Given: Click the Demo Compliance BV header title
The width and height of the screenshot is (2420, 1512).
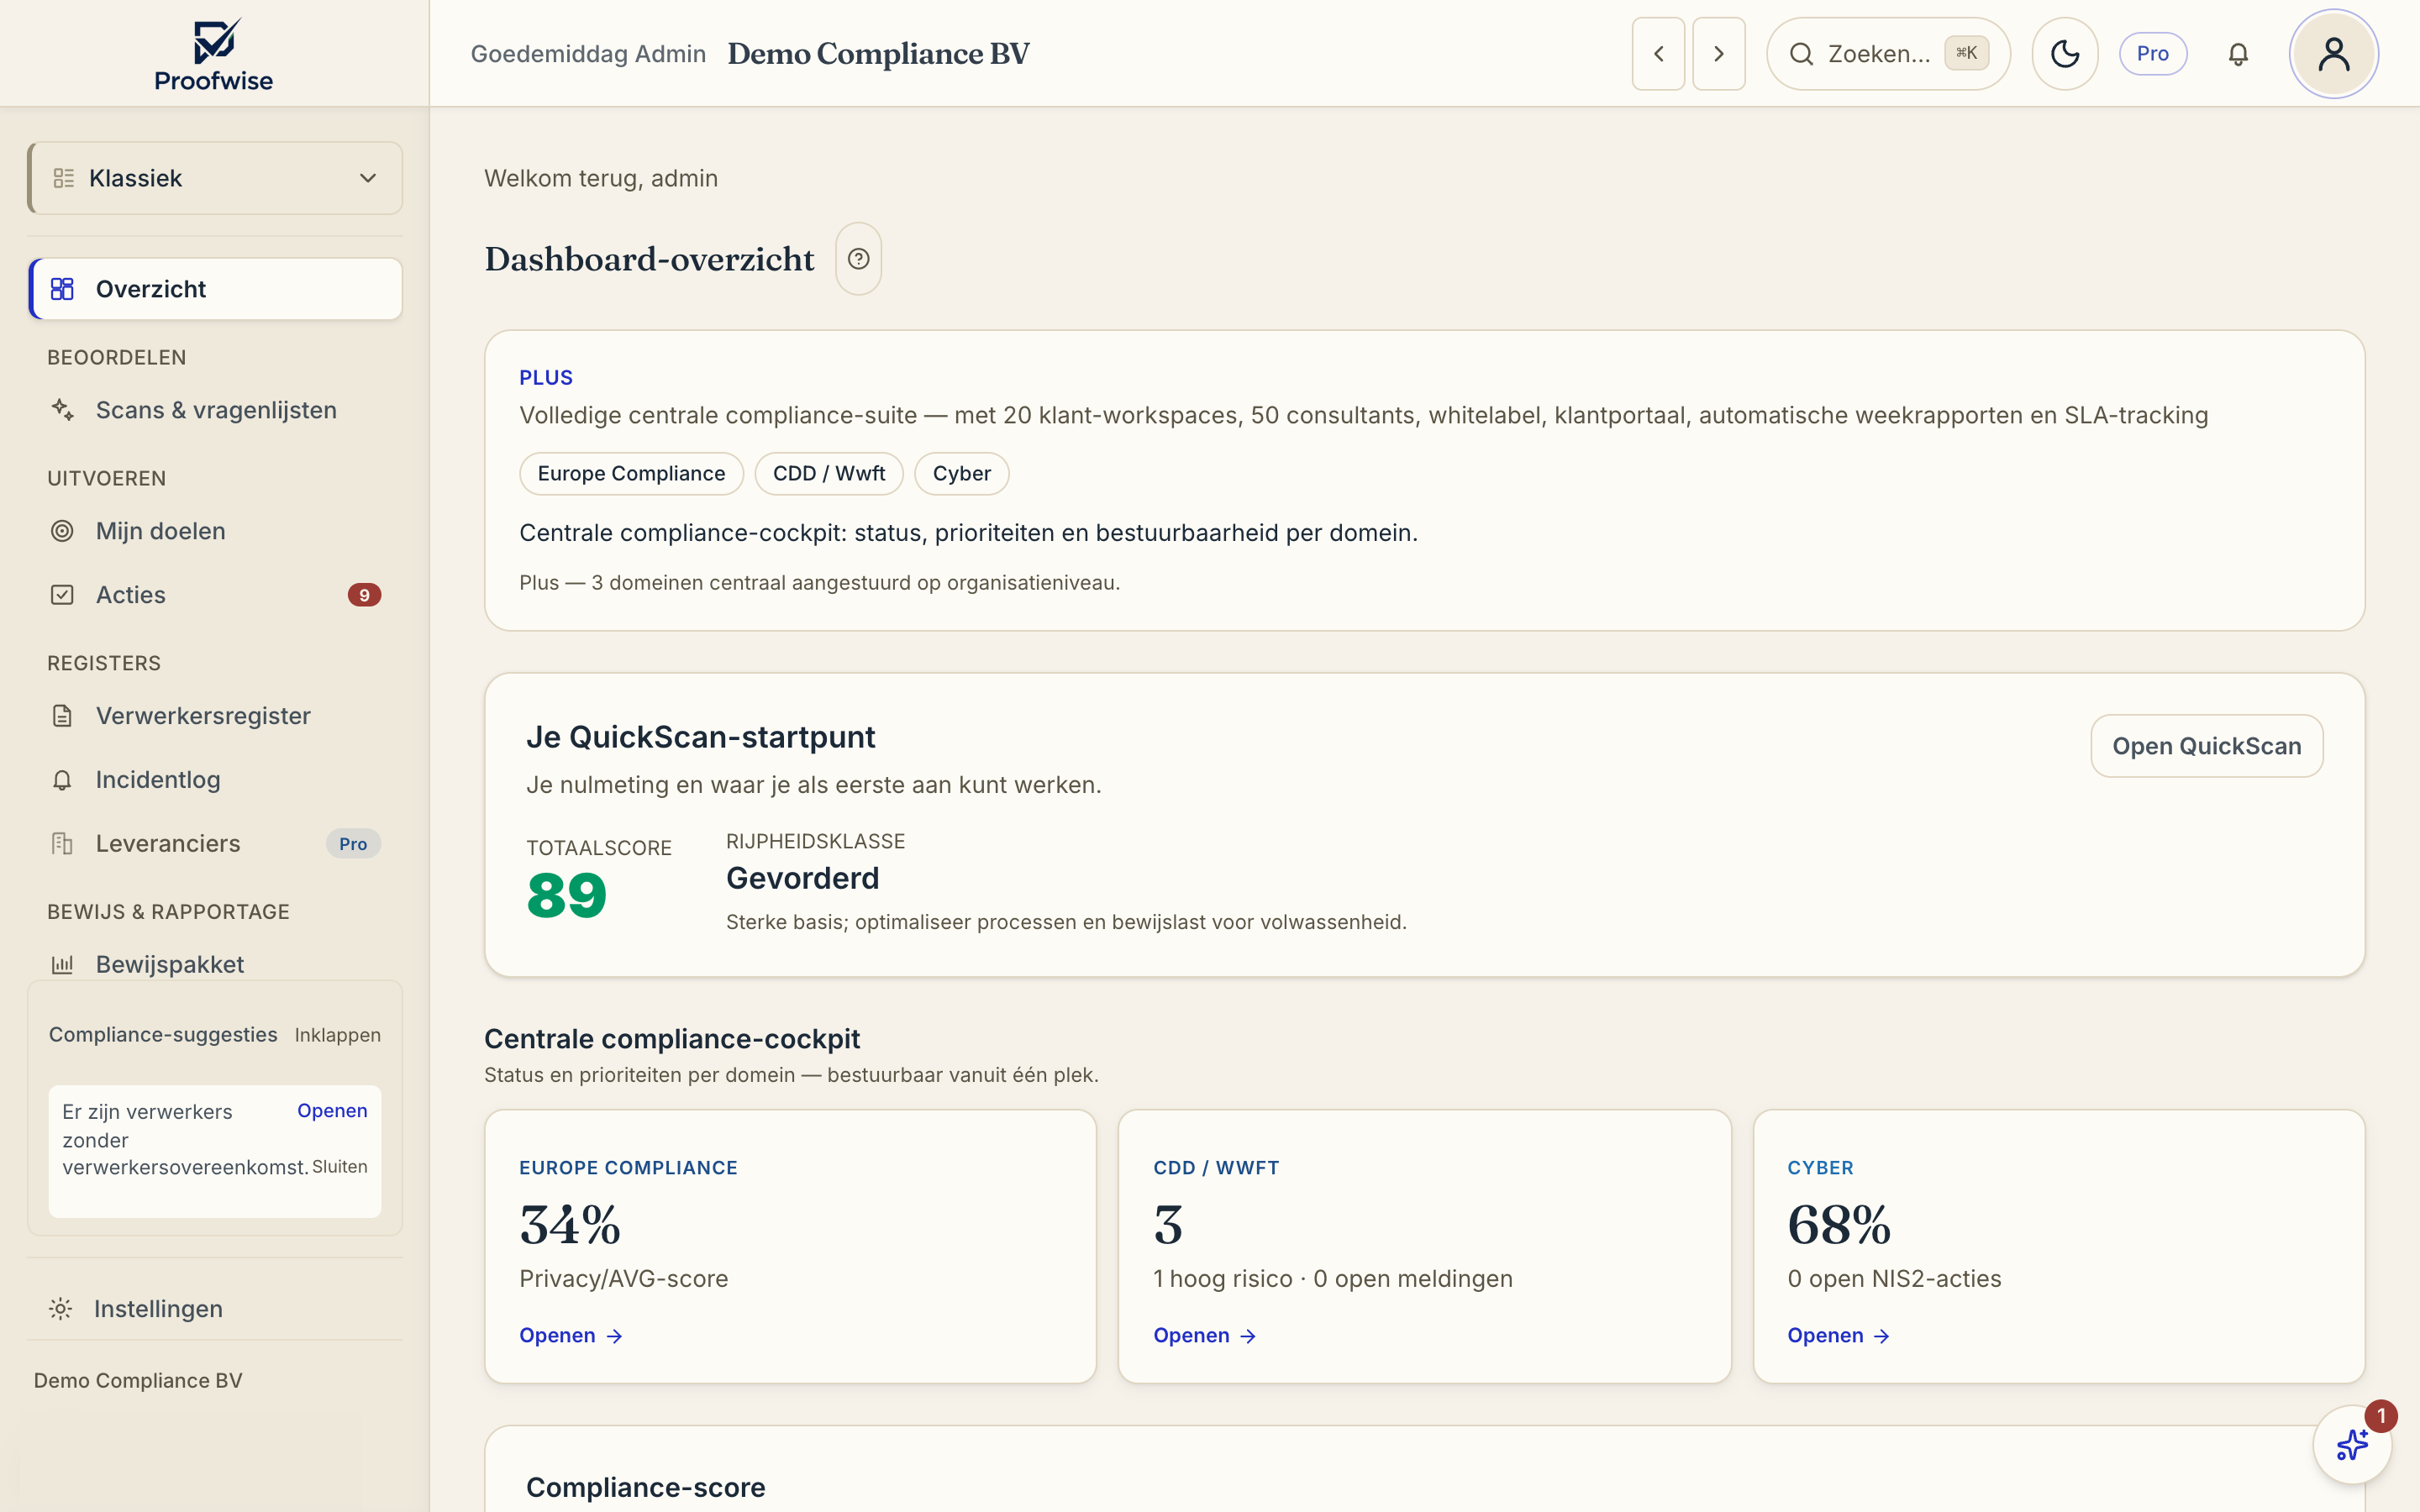Looking at the screenshot, I should (x=878, y=54).
